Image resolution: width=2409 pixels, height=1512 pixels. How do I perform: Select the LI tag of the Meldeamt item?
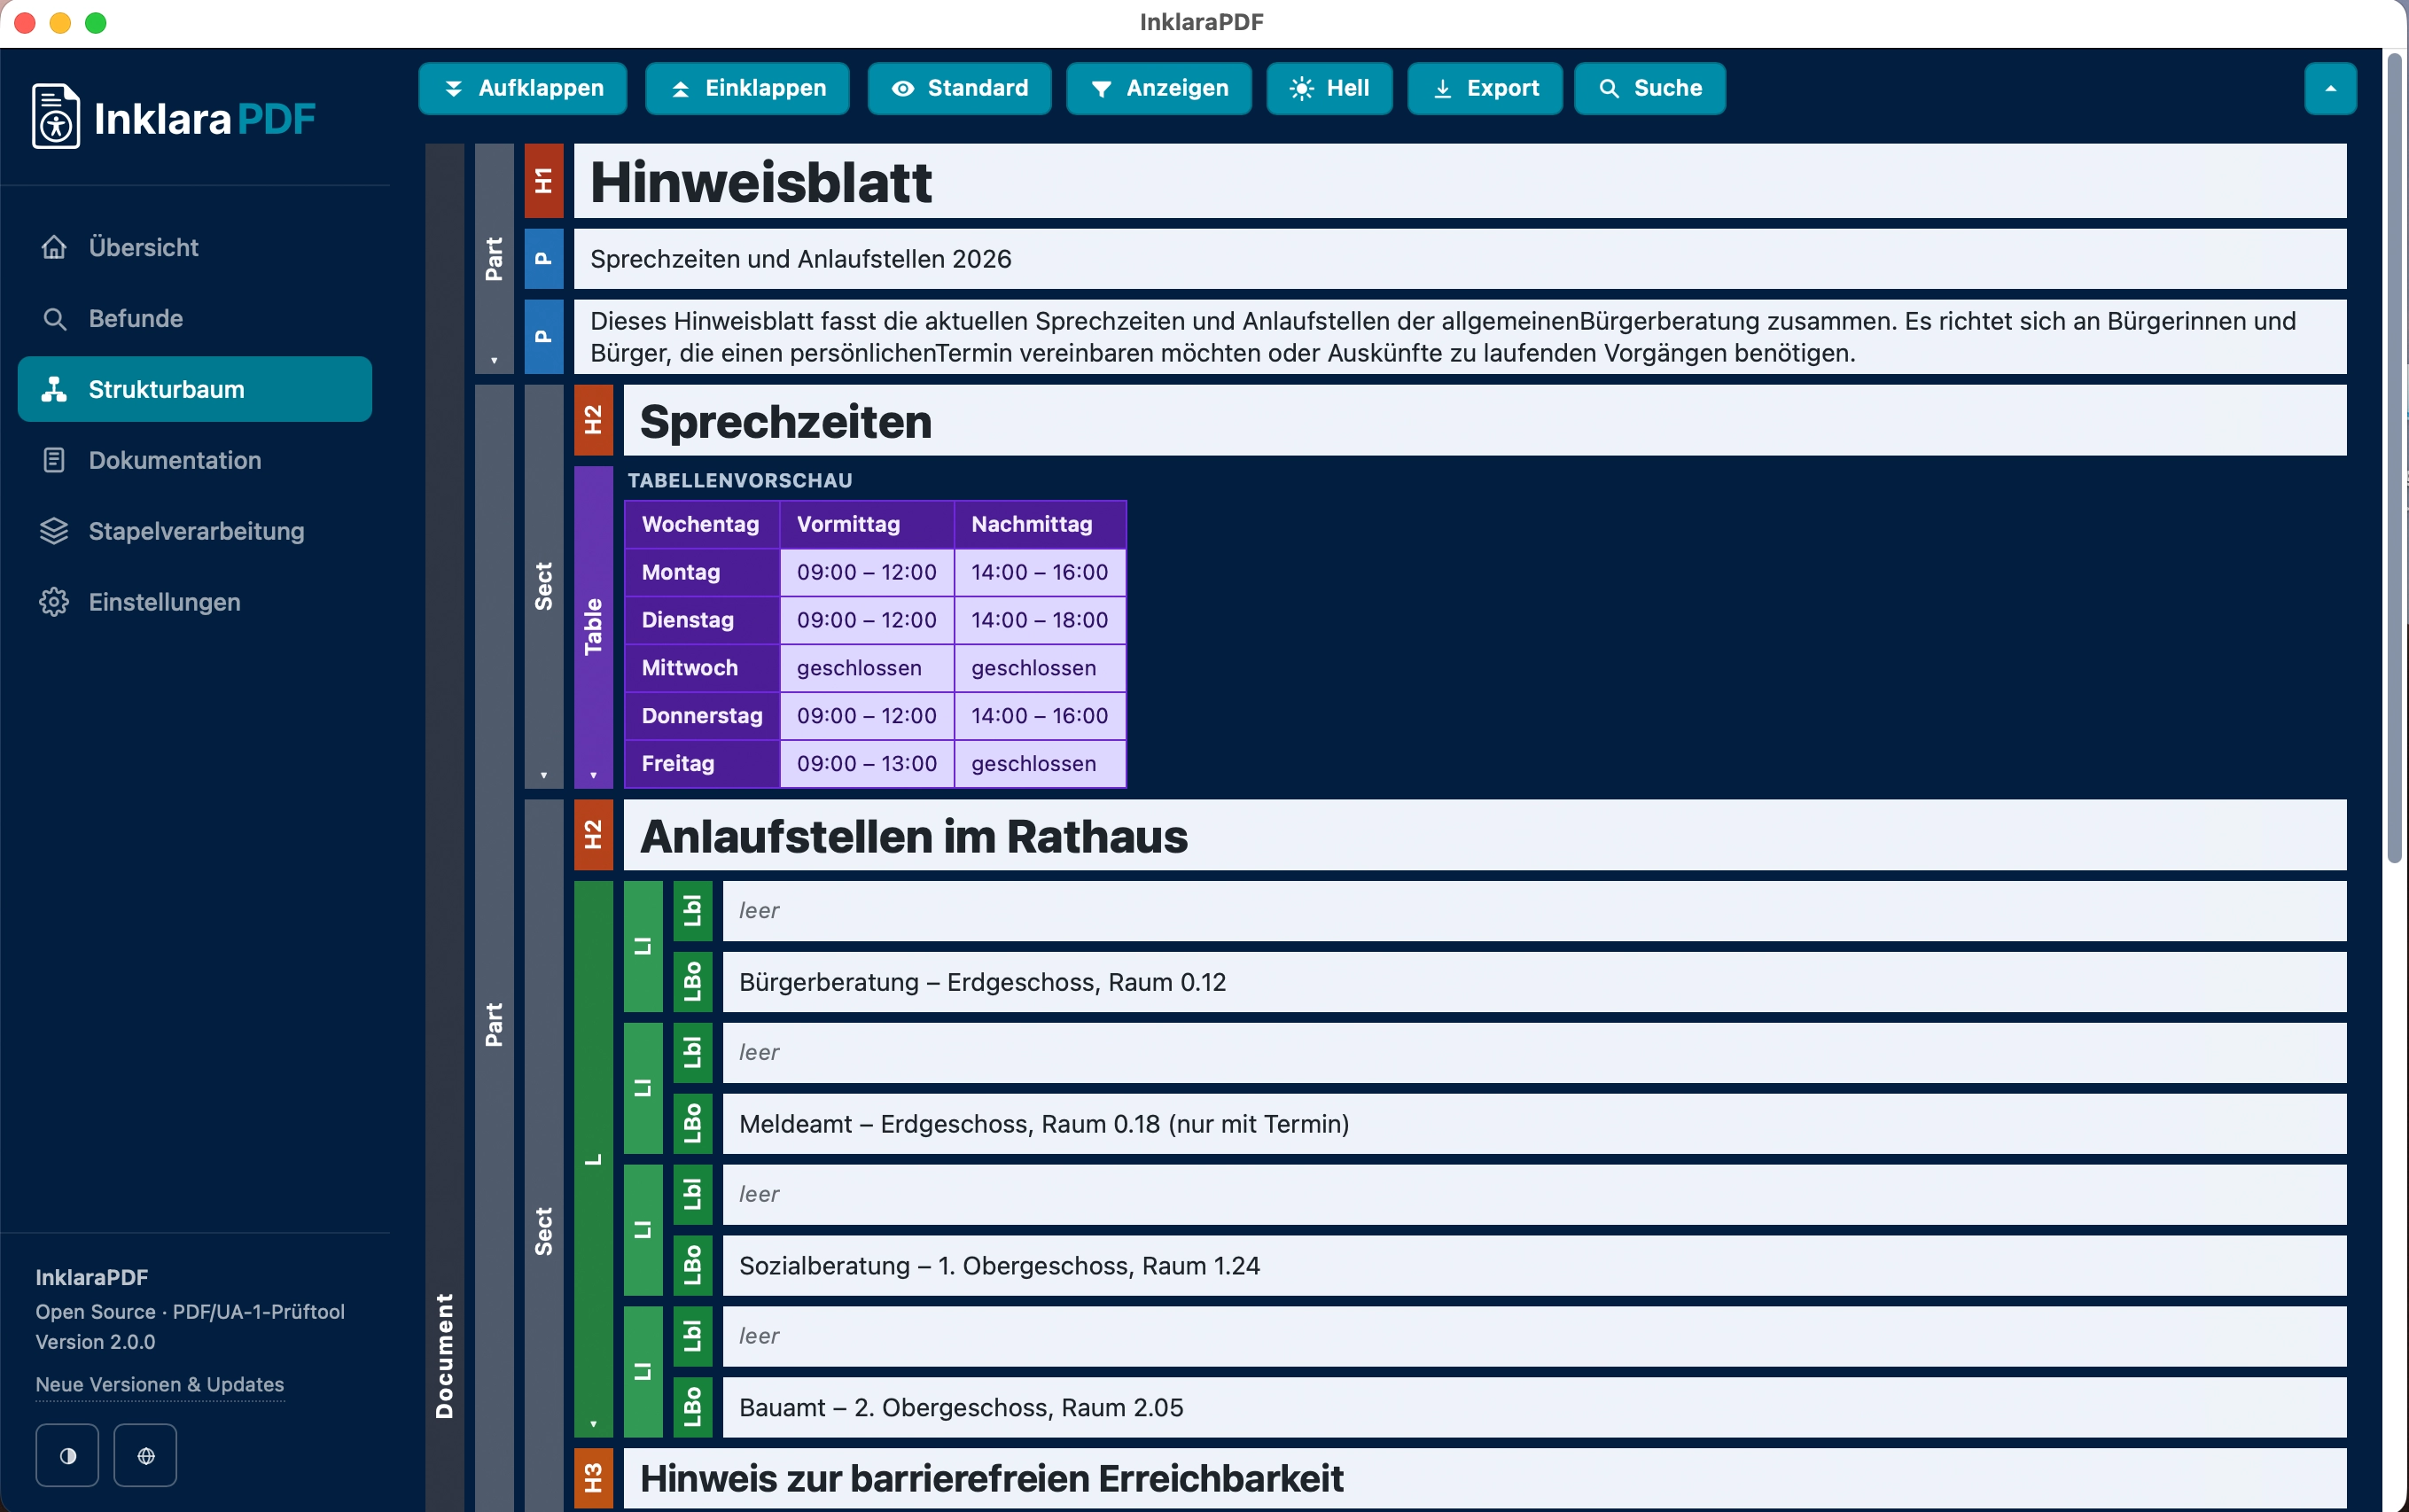(643, 1088)
